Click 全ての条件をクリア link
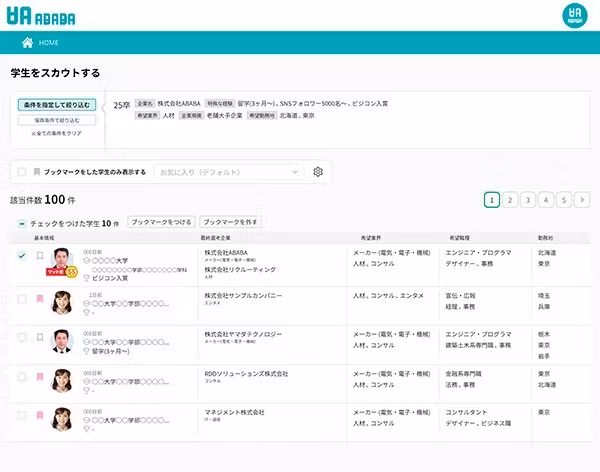The image size is (600, 472). click(x=56, y=133)
